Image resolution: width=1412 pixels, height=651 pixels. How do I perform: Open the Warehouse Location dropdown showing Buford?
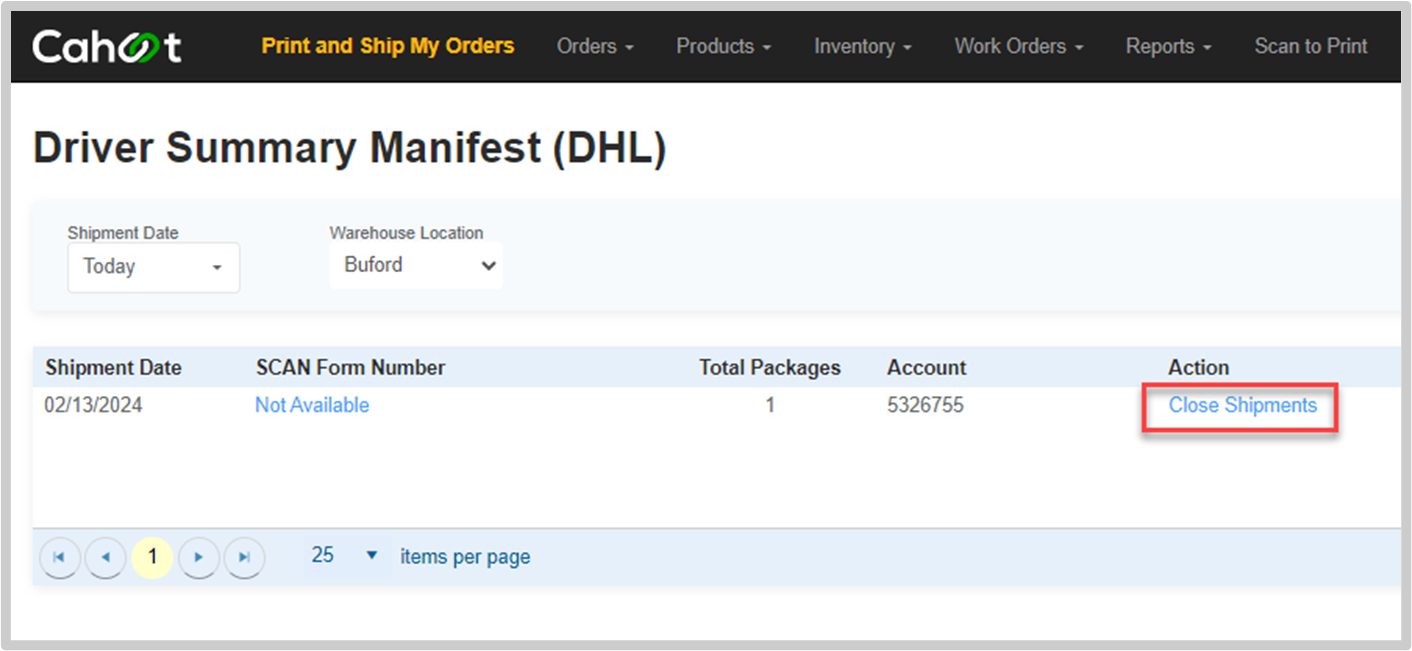[x=416, y=265]
